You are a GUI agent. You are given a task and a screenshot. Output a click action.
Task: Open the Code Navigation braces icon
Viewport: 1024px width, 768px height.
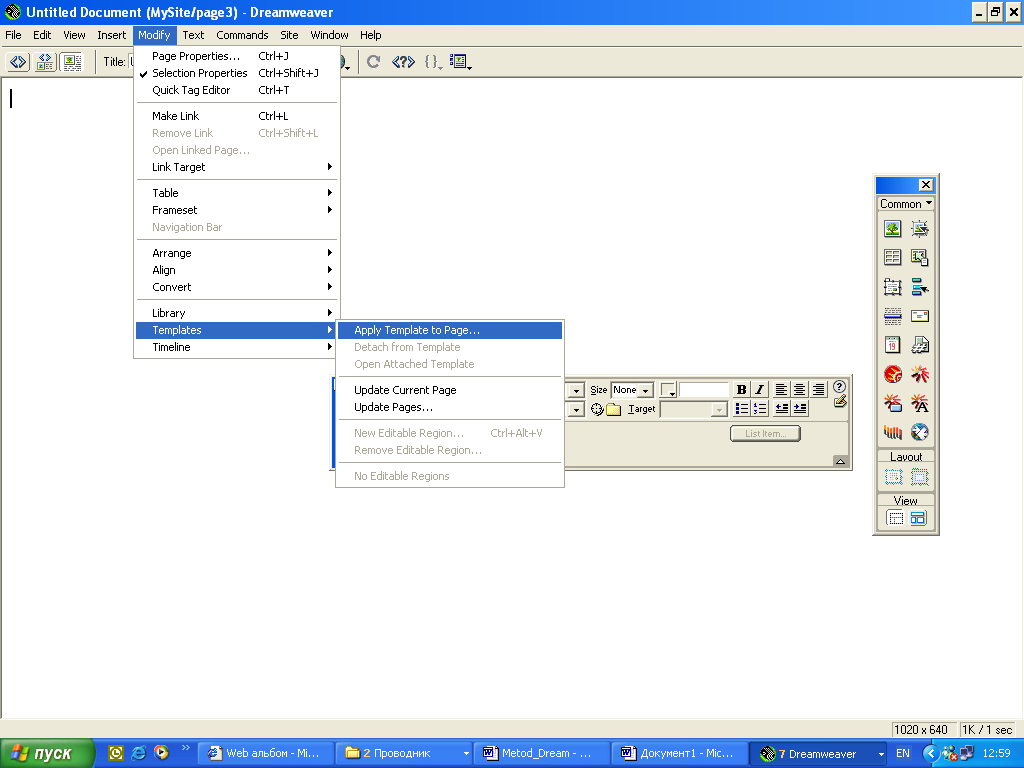click(433, 61)
